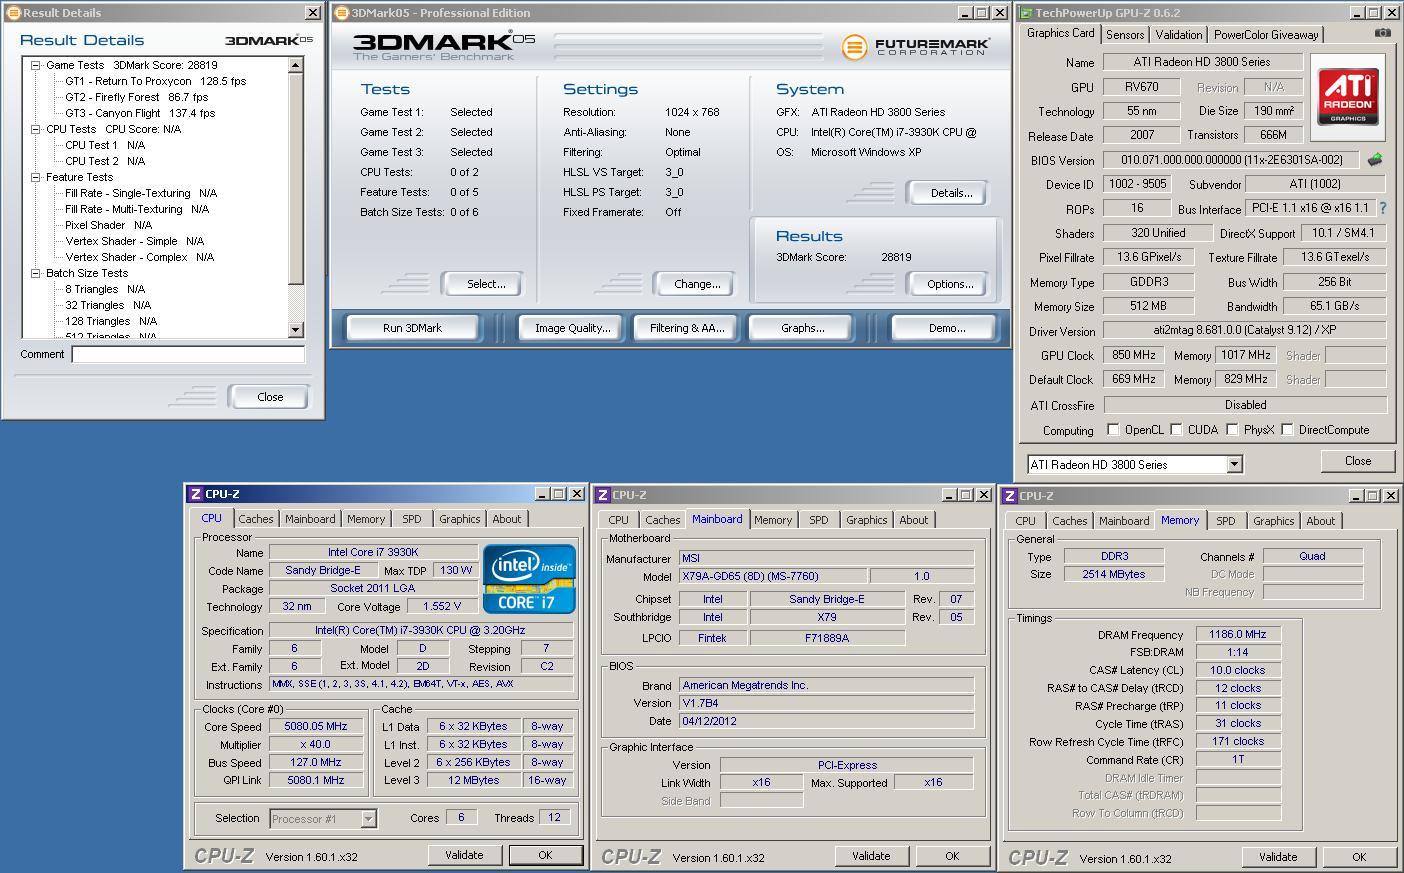Click the ATI Radeon Graphics logo

tap(1348, 97)
